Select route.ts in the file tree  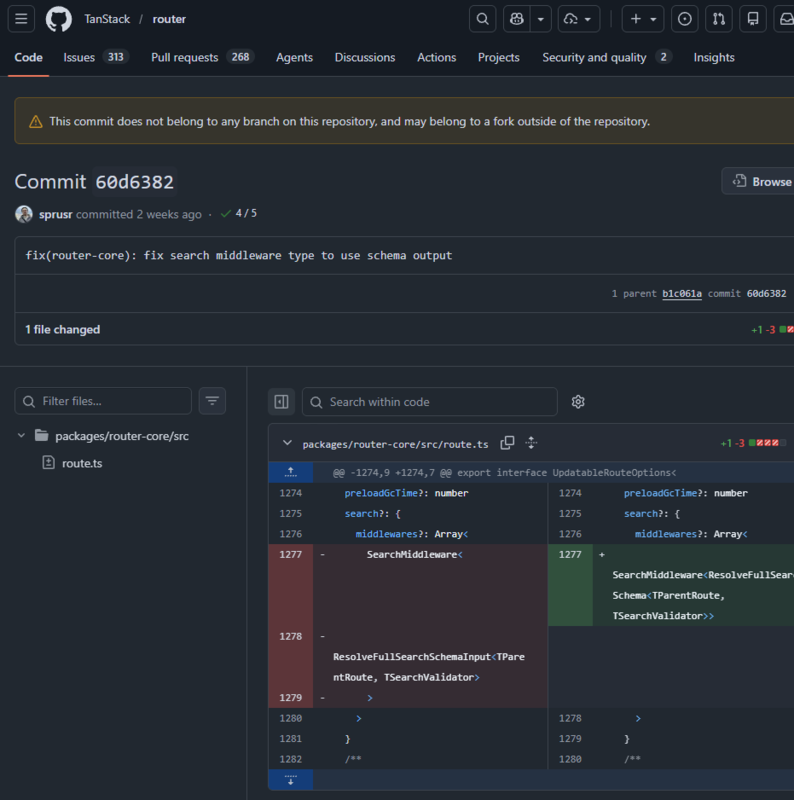click(x=82, y=463)
